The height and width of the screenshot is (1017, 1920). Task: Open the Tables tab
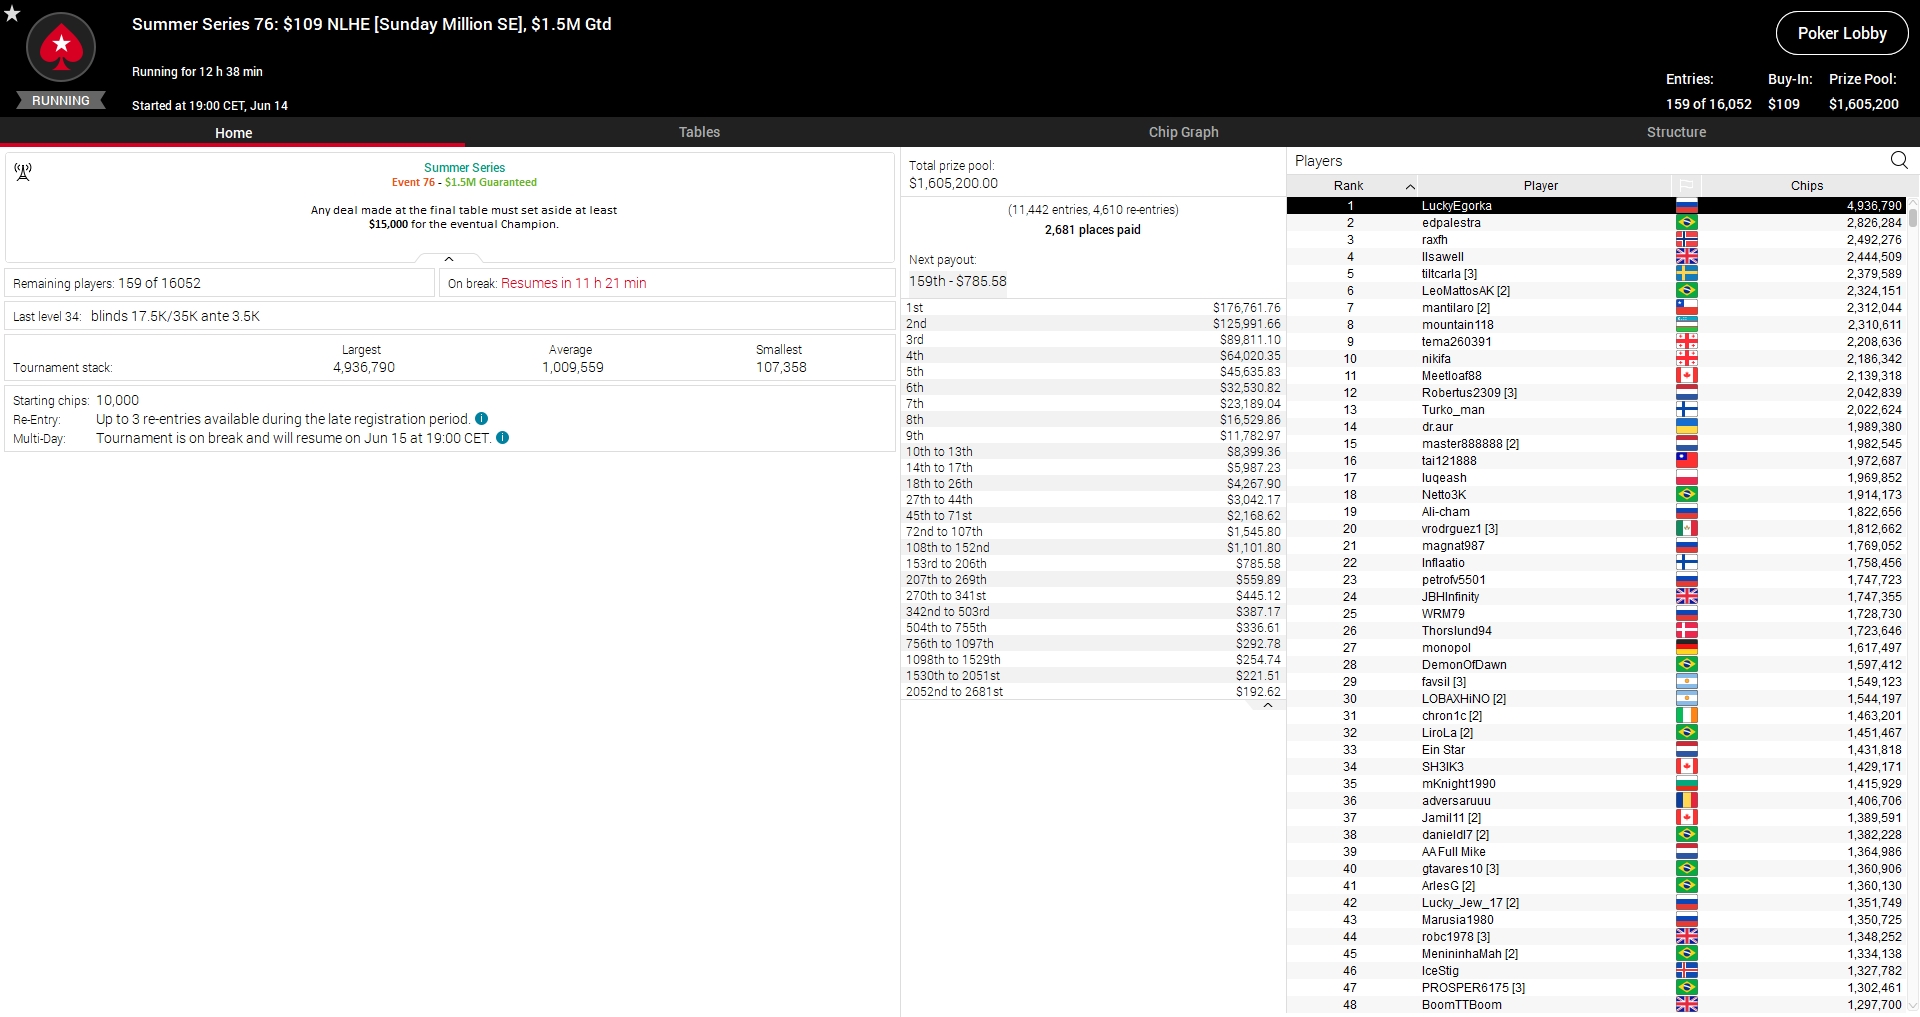(699, 132)
